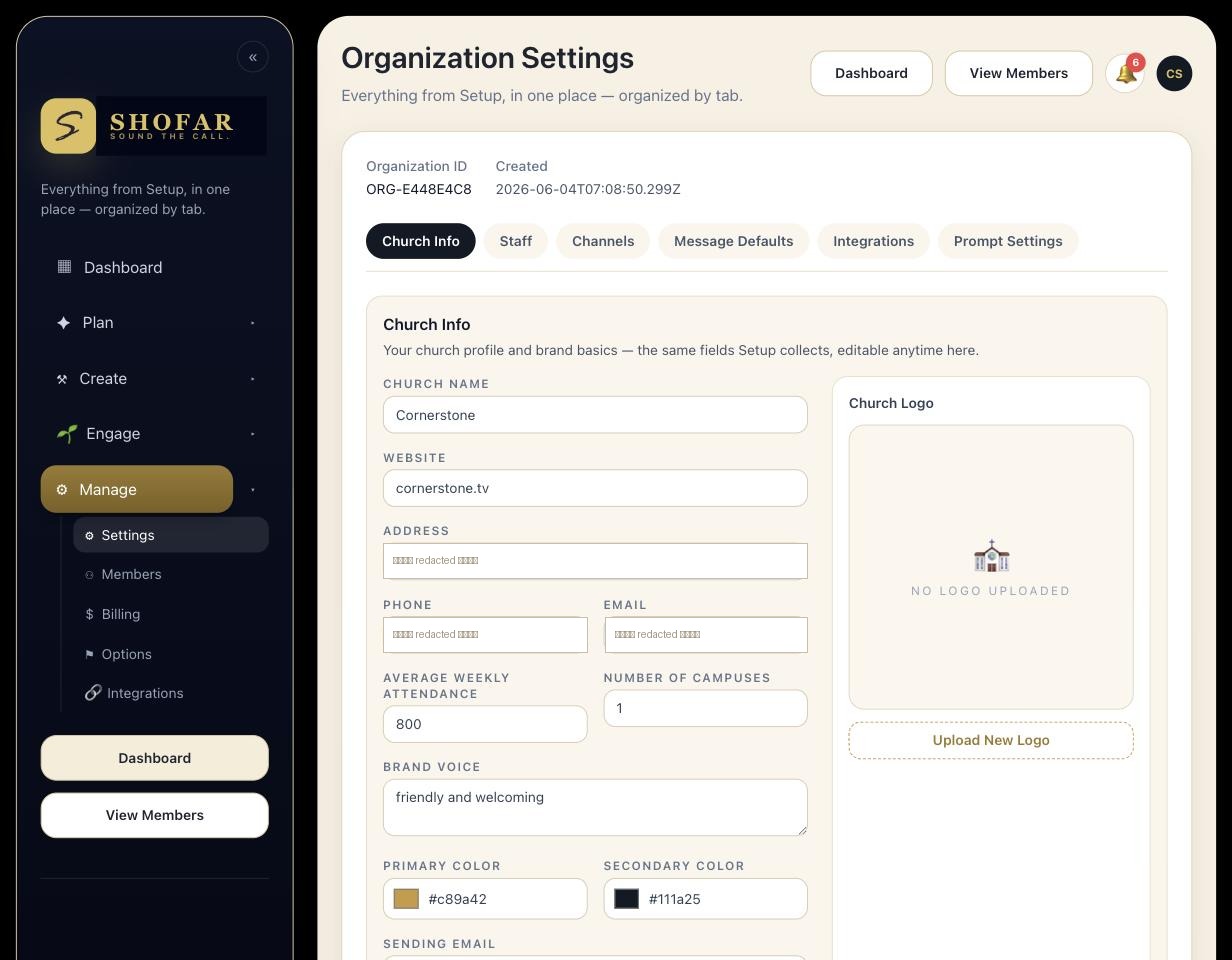Open Integrations in the Manage submenu
This screenshot has width=1232, height=960.
click(171, 693)
